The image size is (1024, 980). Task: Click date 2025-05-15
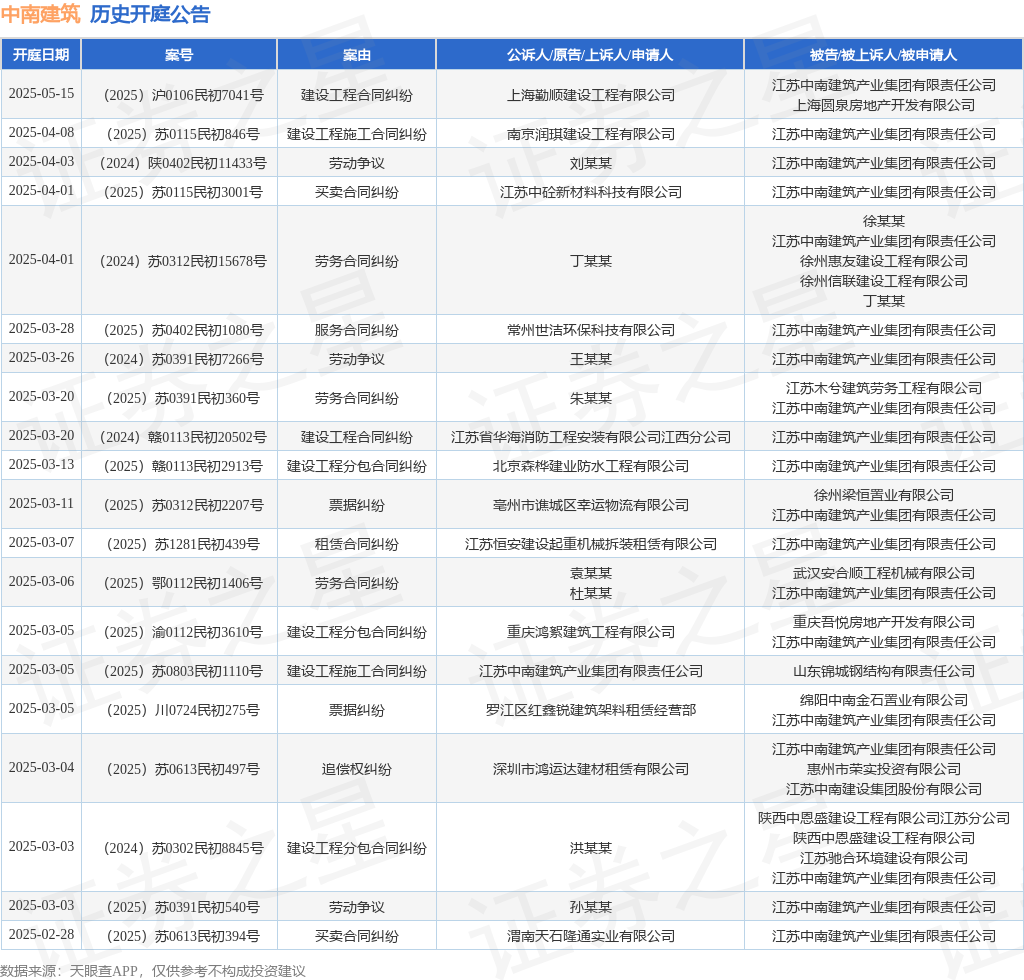click(41, 93)
